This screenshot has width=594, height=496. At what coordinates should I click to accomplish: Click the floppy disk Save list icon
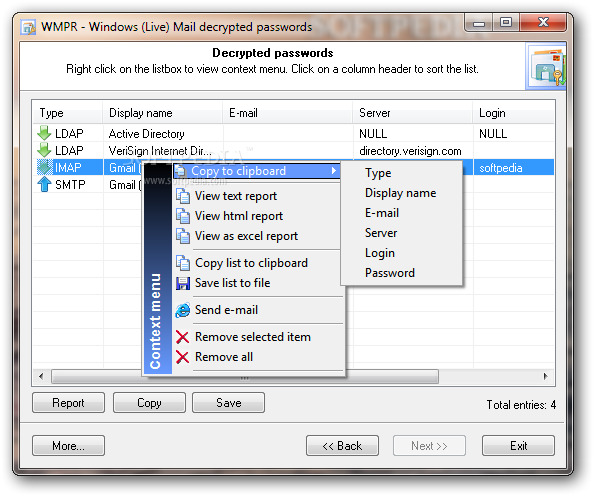click(x=183, y=283)
